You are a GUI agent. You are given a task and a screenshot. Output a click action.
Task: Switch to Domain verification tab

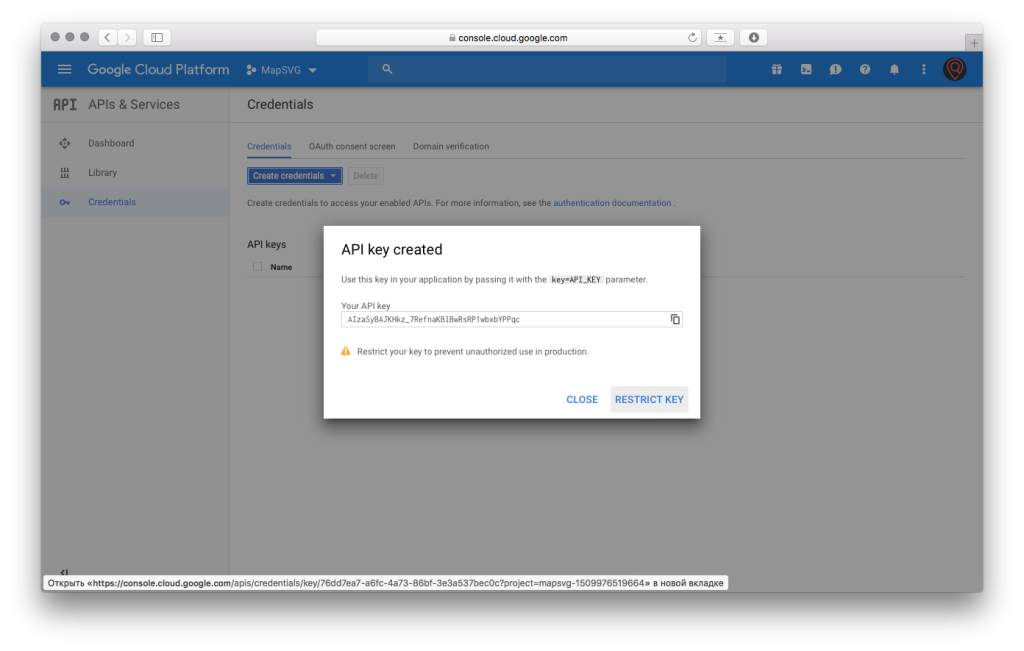[451, 146]
